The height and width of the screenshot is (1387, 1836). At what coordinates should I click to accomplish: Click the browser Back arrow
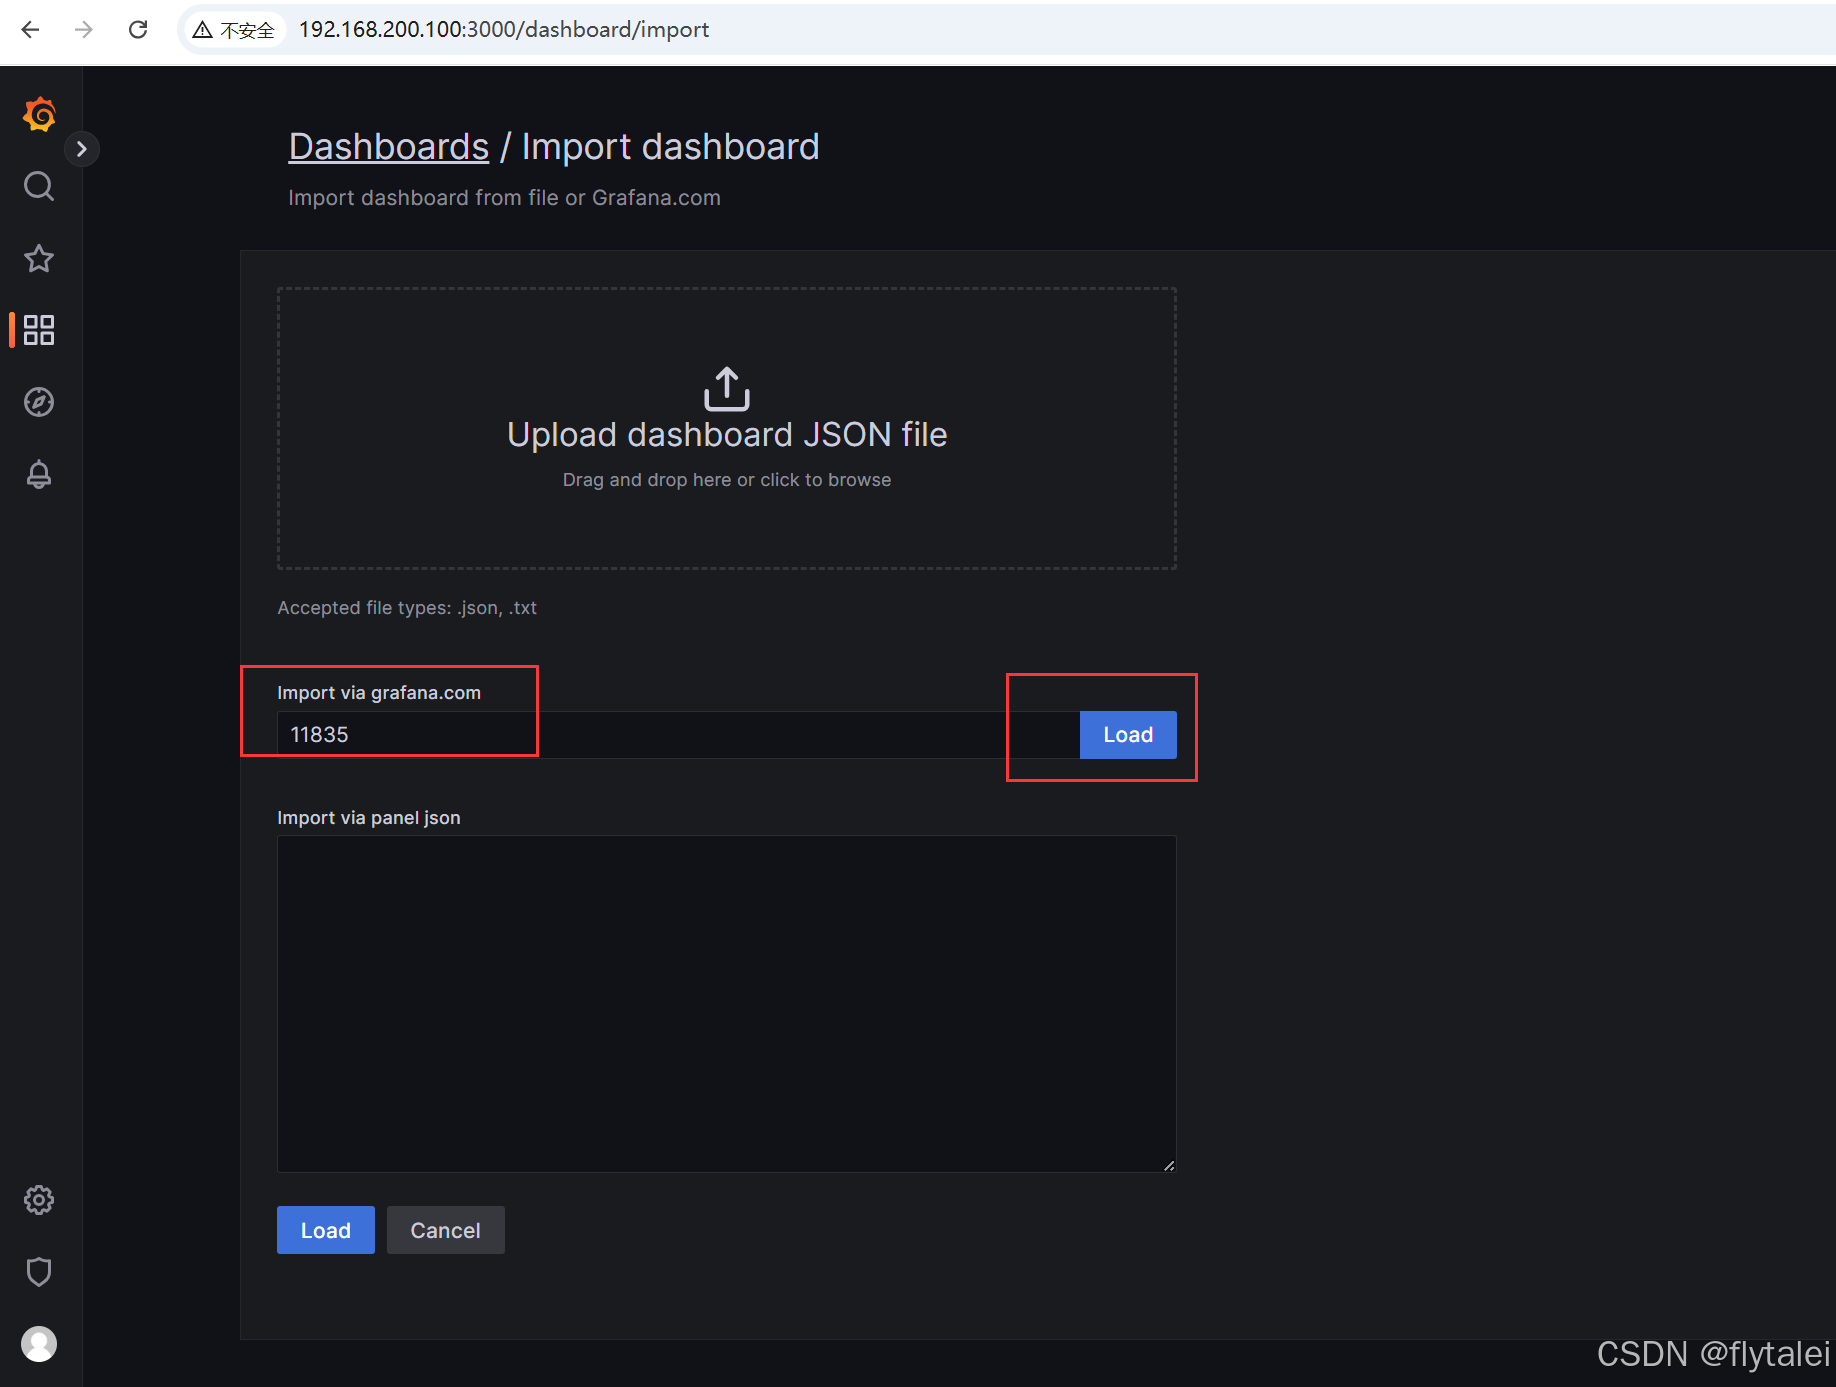(x=31, y=30)
